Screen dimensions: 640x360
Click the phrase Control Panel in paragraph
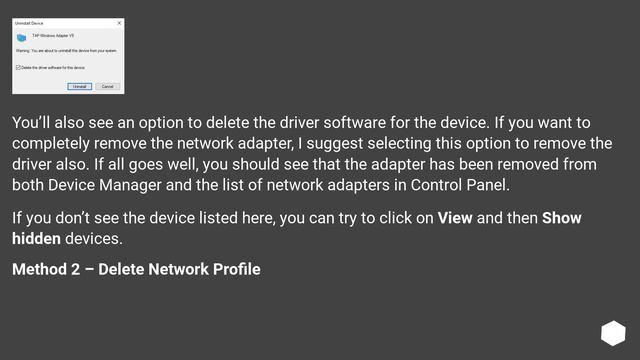click(458, 185)
